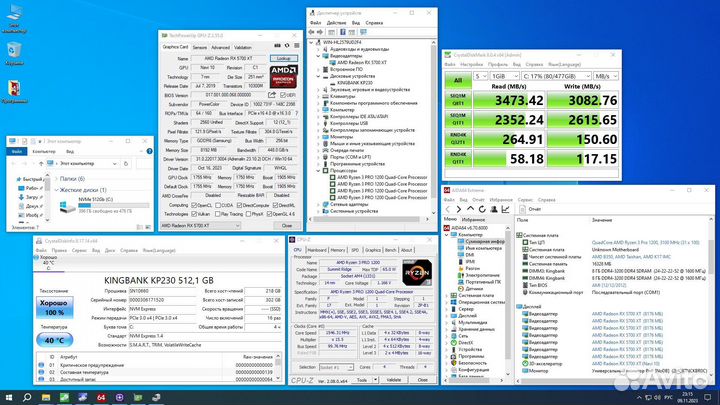
Task: Click the GPU-Z refresh icon
Action: (x=287, y=45)
